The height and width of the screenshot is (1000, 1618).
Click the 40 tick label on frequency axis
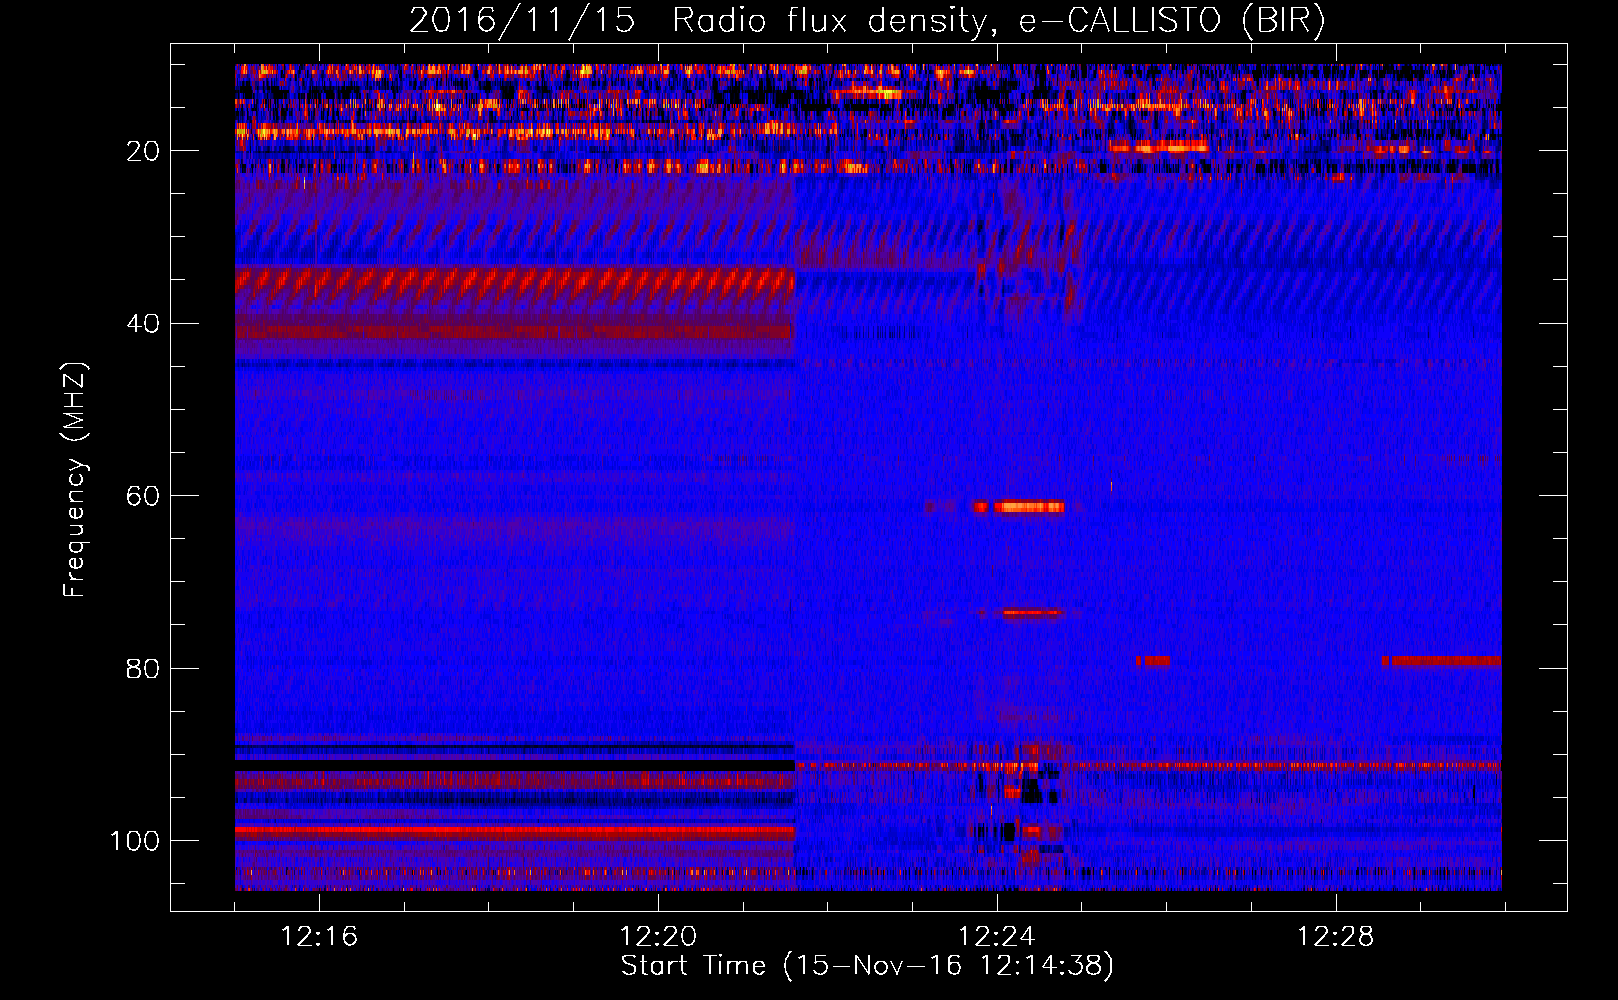[144, 324]
